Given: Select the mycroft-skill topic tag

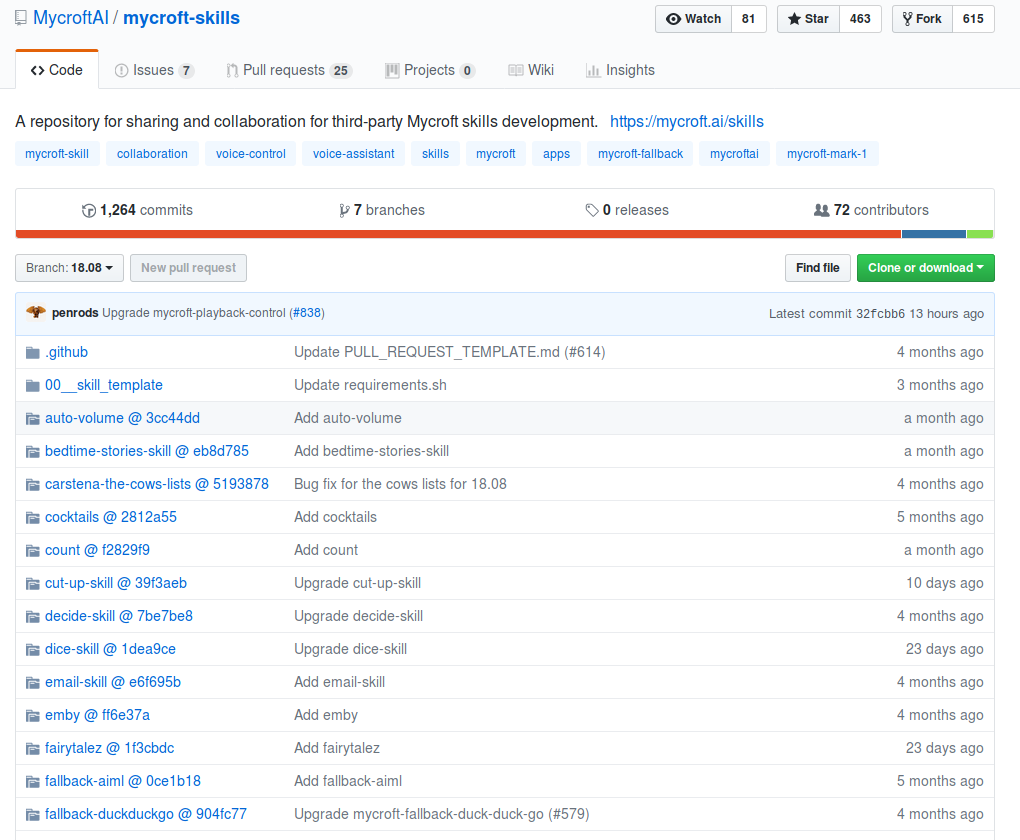Looking at the screenshot, I should pos(57,154).
